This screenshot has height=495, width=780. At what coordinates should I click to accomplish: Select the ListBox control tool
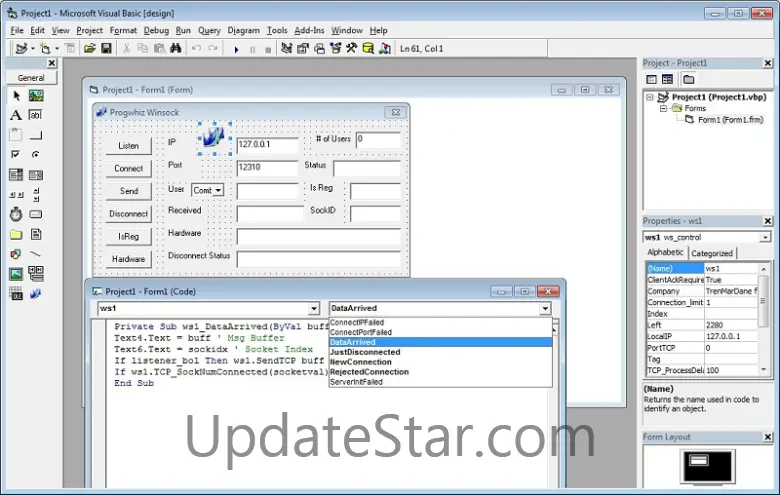coord(36,175)
